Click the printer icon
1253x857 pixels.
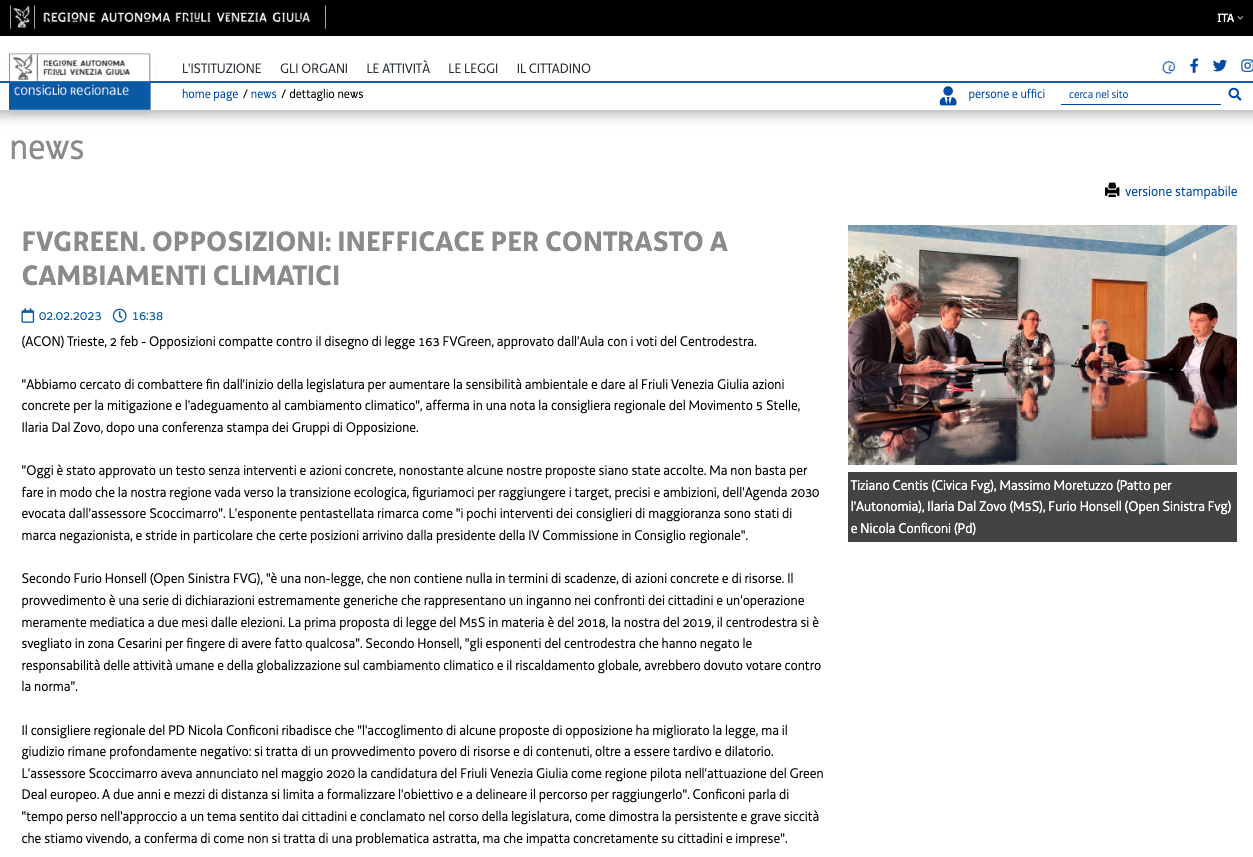(1112, 190)
